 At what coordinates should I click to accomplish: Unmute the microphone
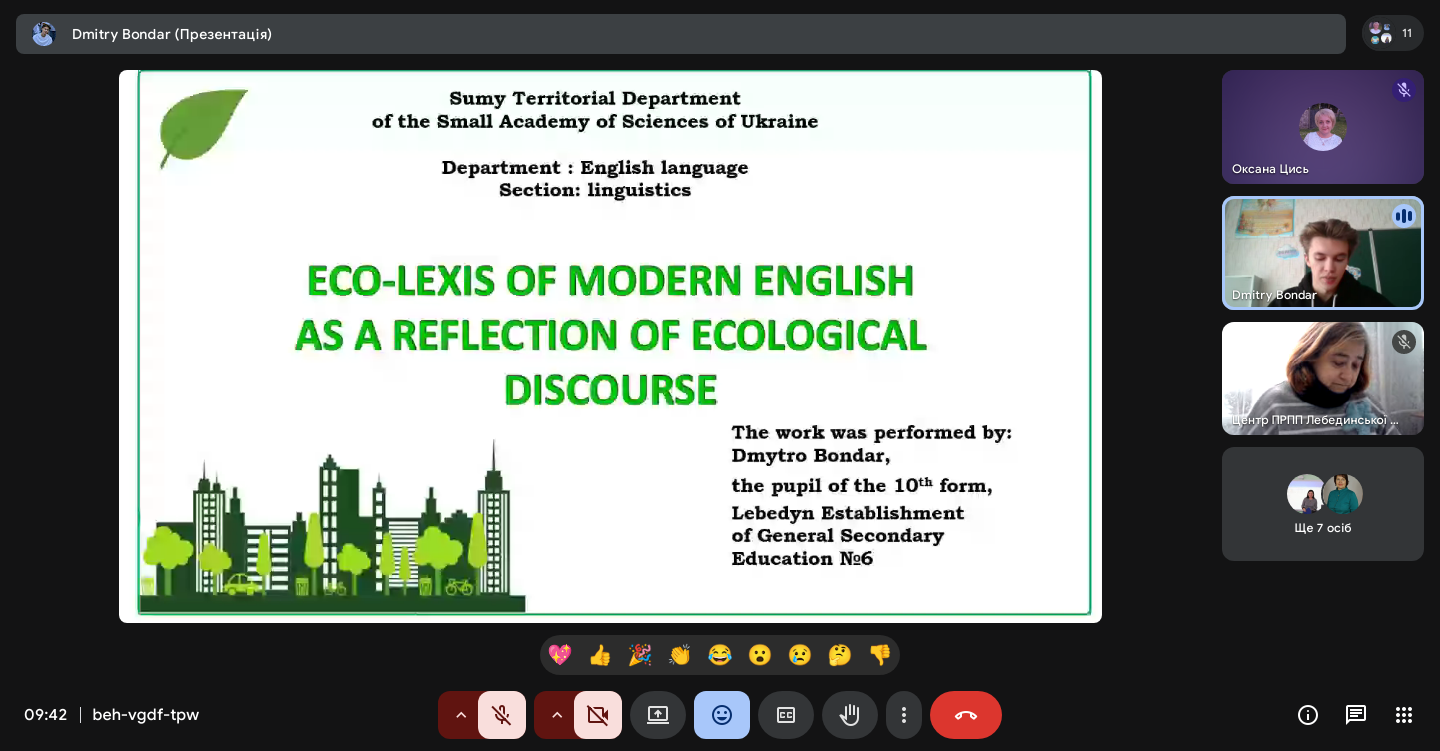[502, 715]
